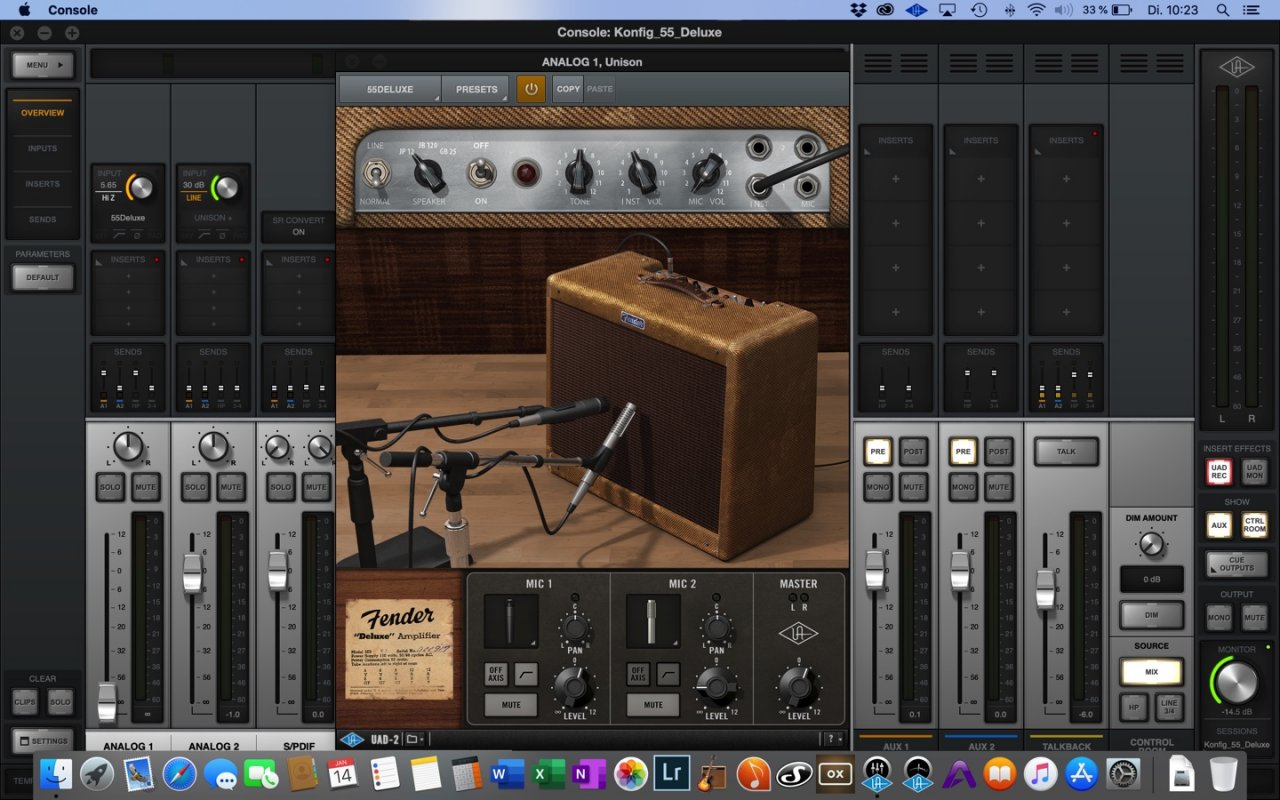Viewport: 1280px width, 800px height.
Task: Click the AUX 1 channel fader handle
Action: coord(875,569)
